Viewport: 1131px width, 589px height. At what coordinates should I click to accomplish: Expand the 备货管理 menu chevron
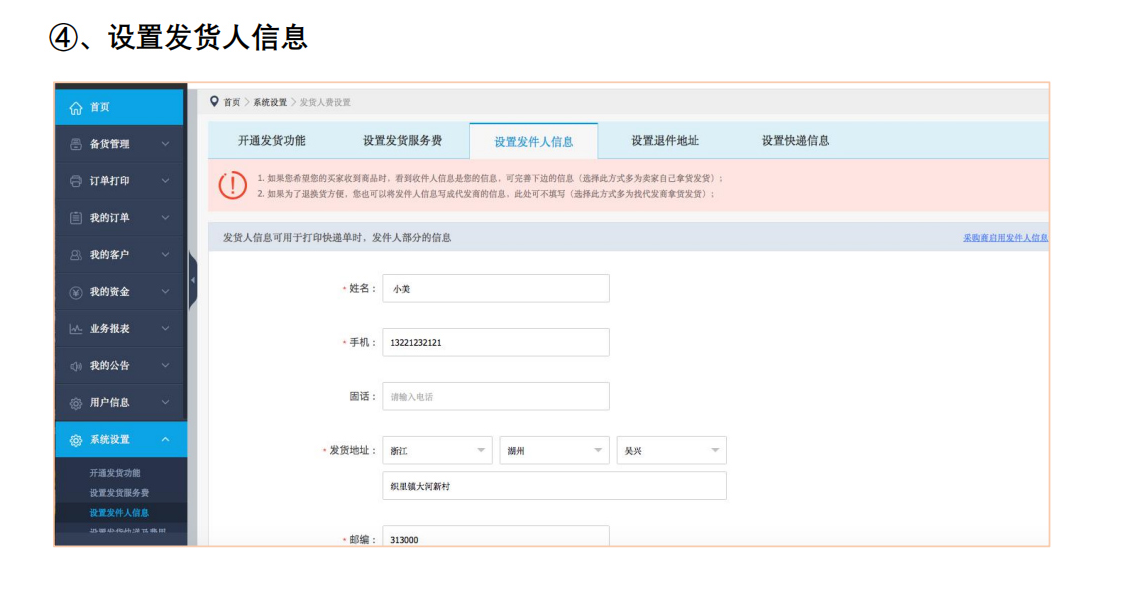coord(165,144)
